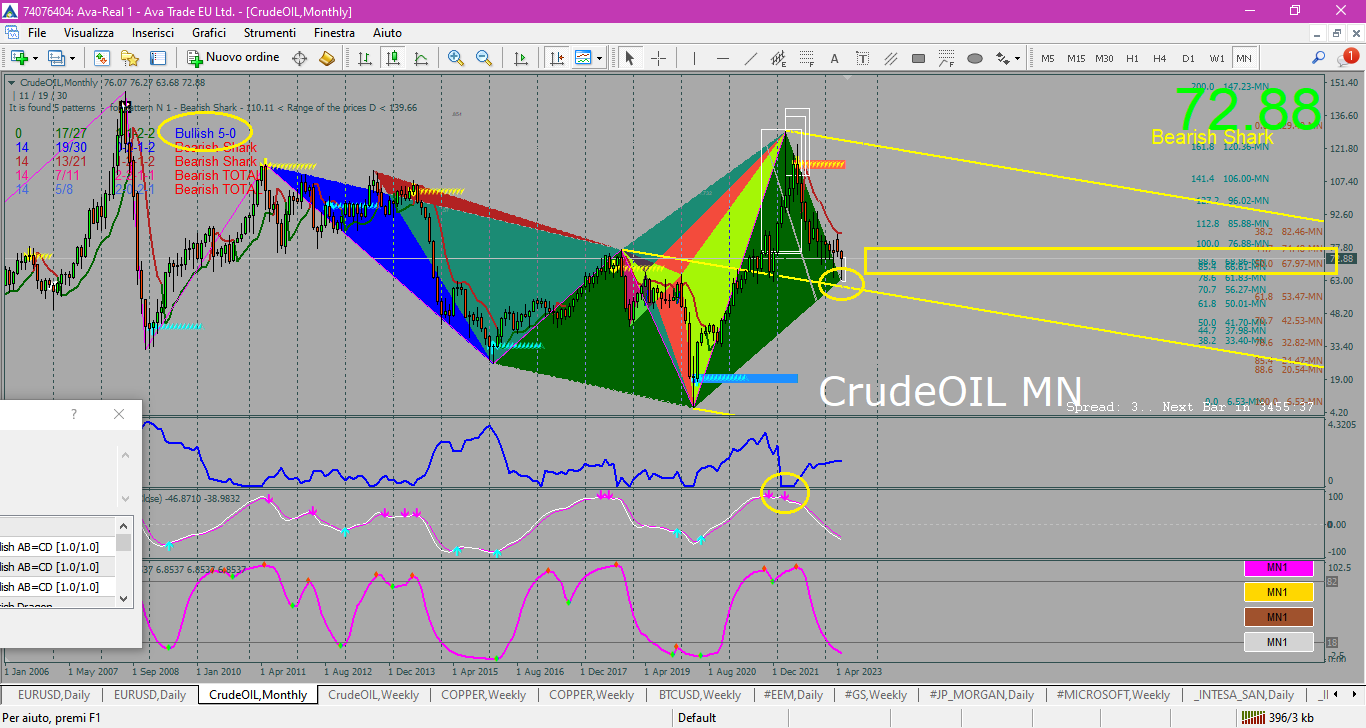Select the ellipse shape tool
Image resolution: width=1366 pixels, height=728 pixels.
tap(975, 58)
